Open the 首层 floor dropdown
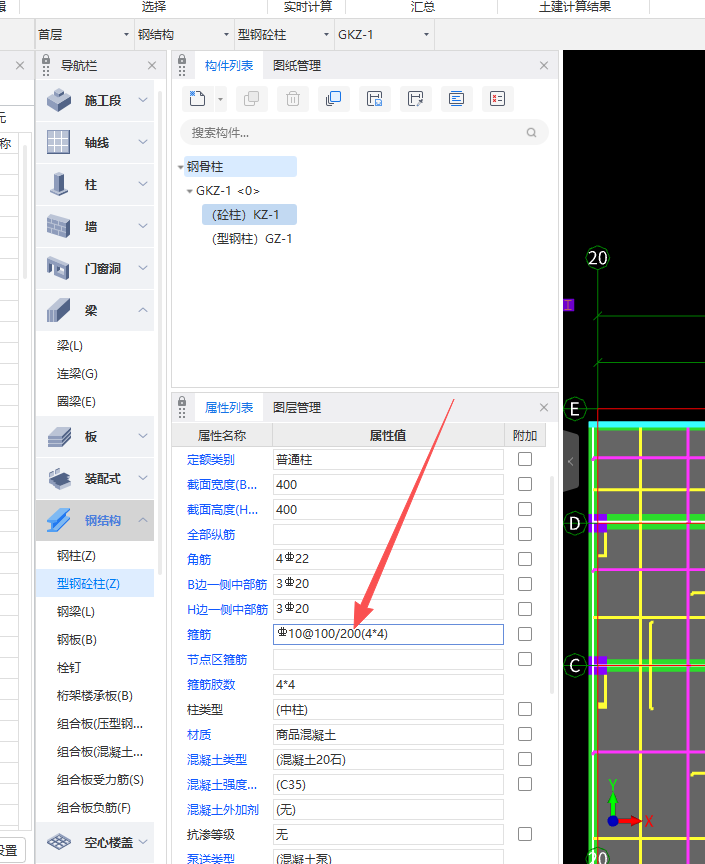The height and width of the screenshot is (864, 705). [x=81, y=35]
